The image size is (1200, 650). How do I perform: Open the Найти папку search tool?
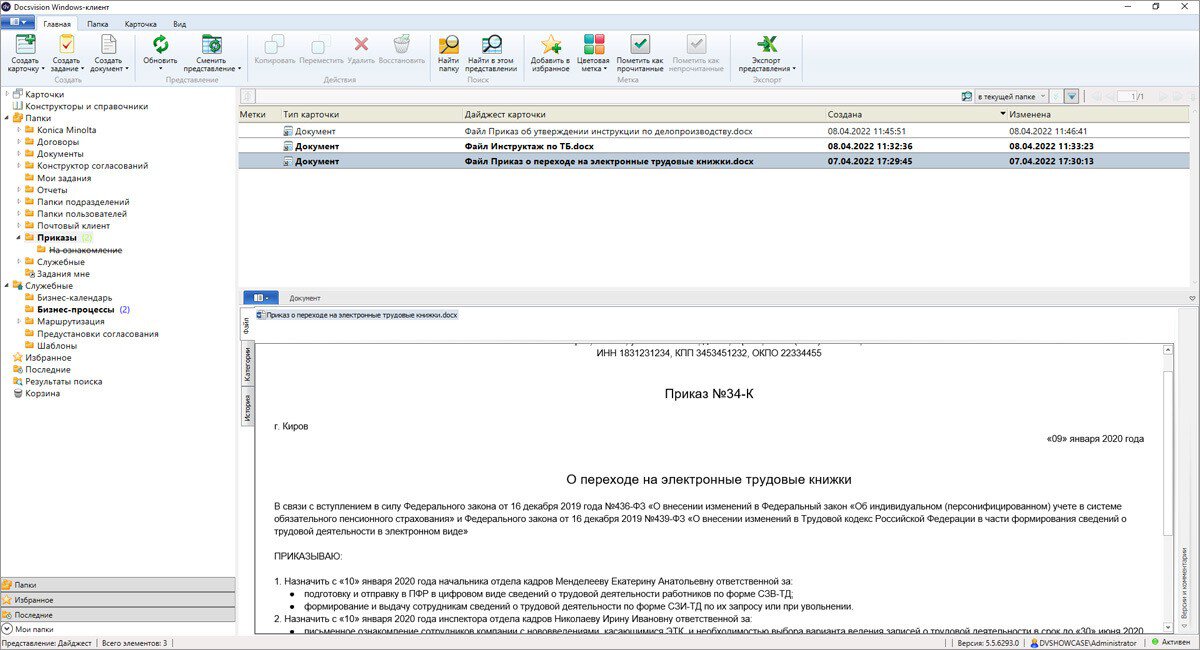[448, 44]
